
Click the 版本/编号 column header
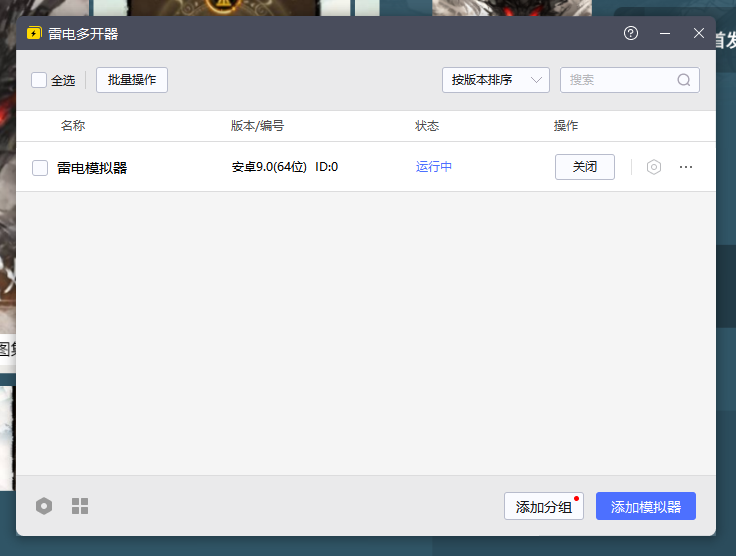coord(257,126)
